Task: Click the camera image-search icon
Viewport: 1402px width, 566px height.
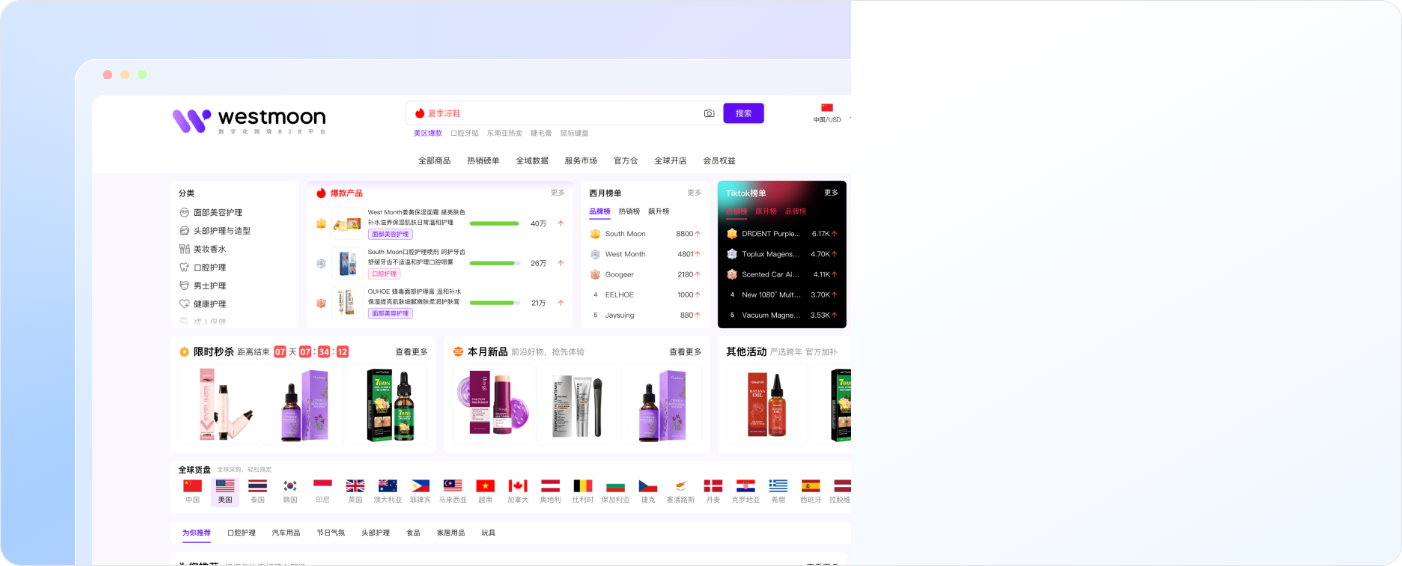Action: click(x=709, y=113)
